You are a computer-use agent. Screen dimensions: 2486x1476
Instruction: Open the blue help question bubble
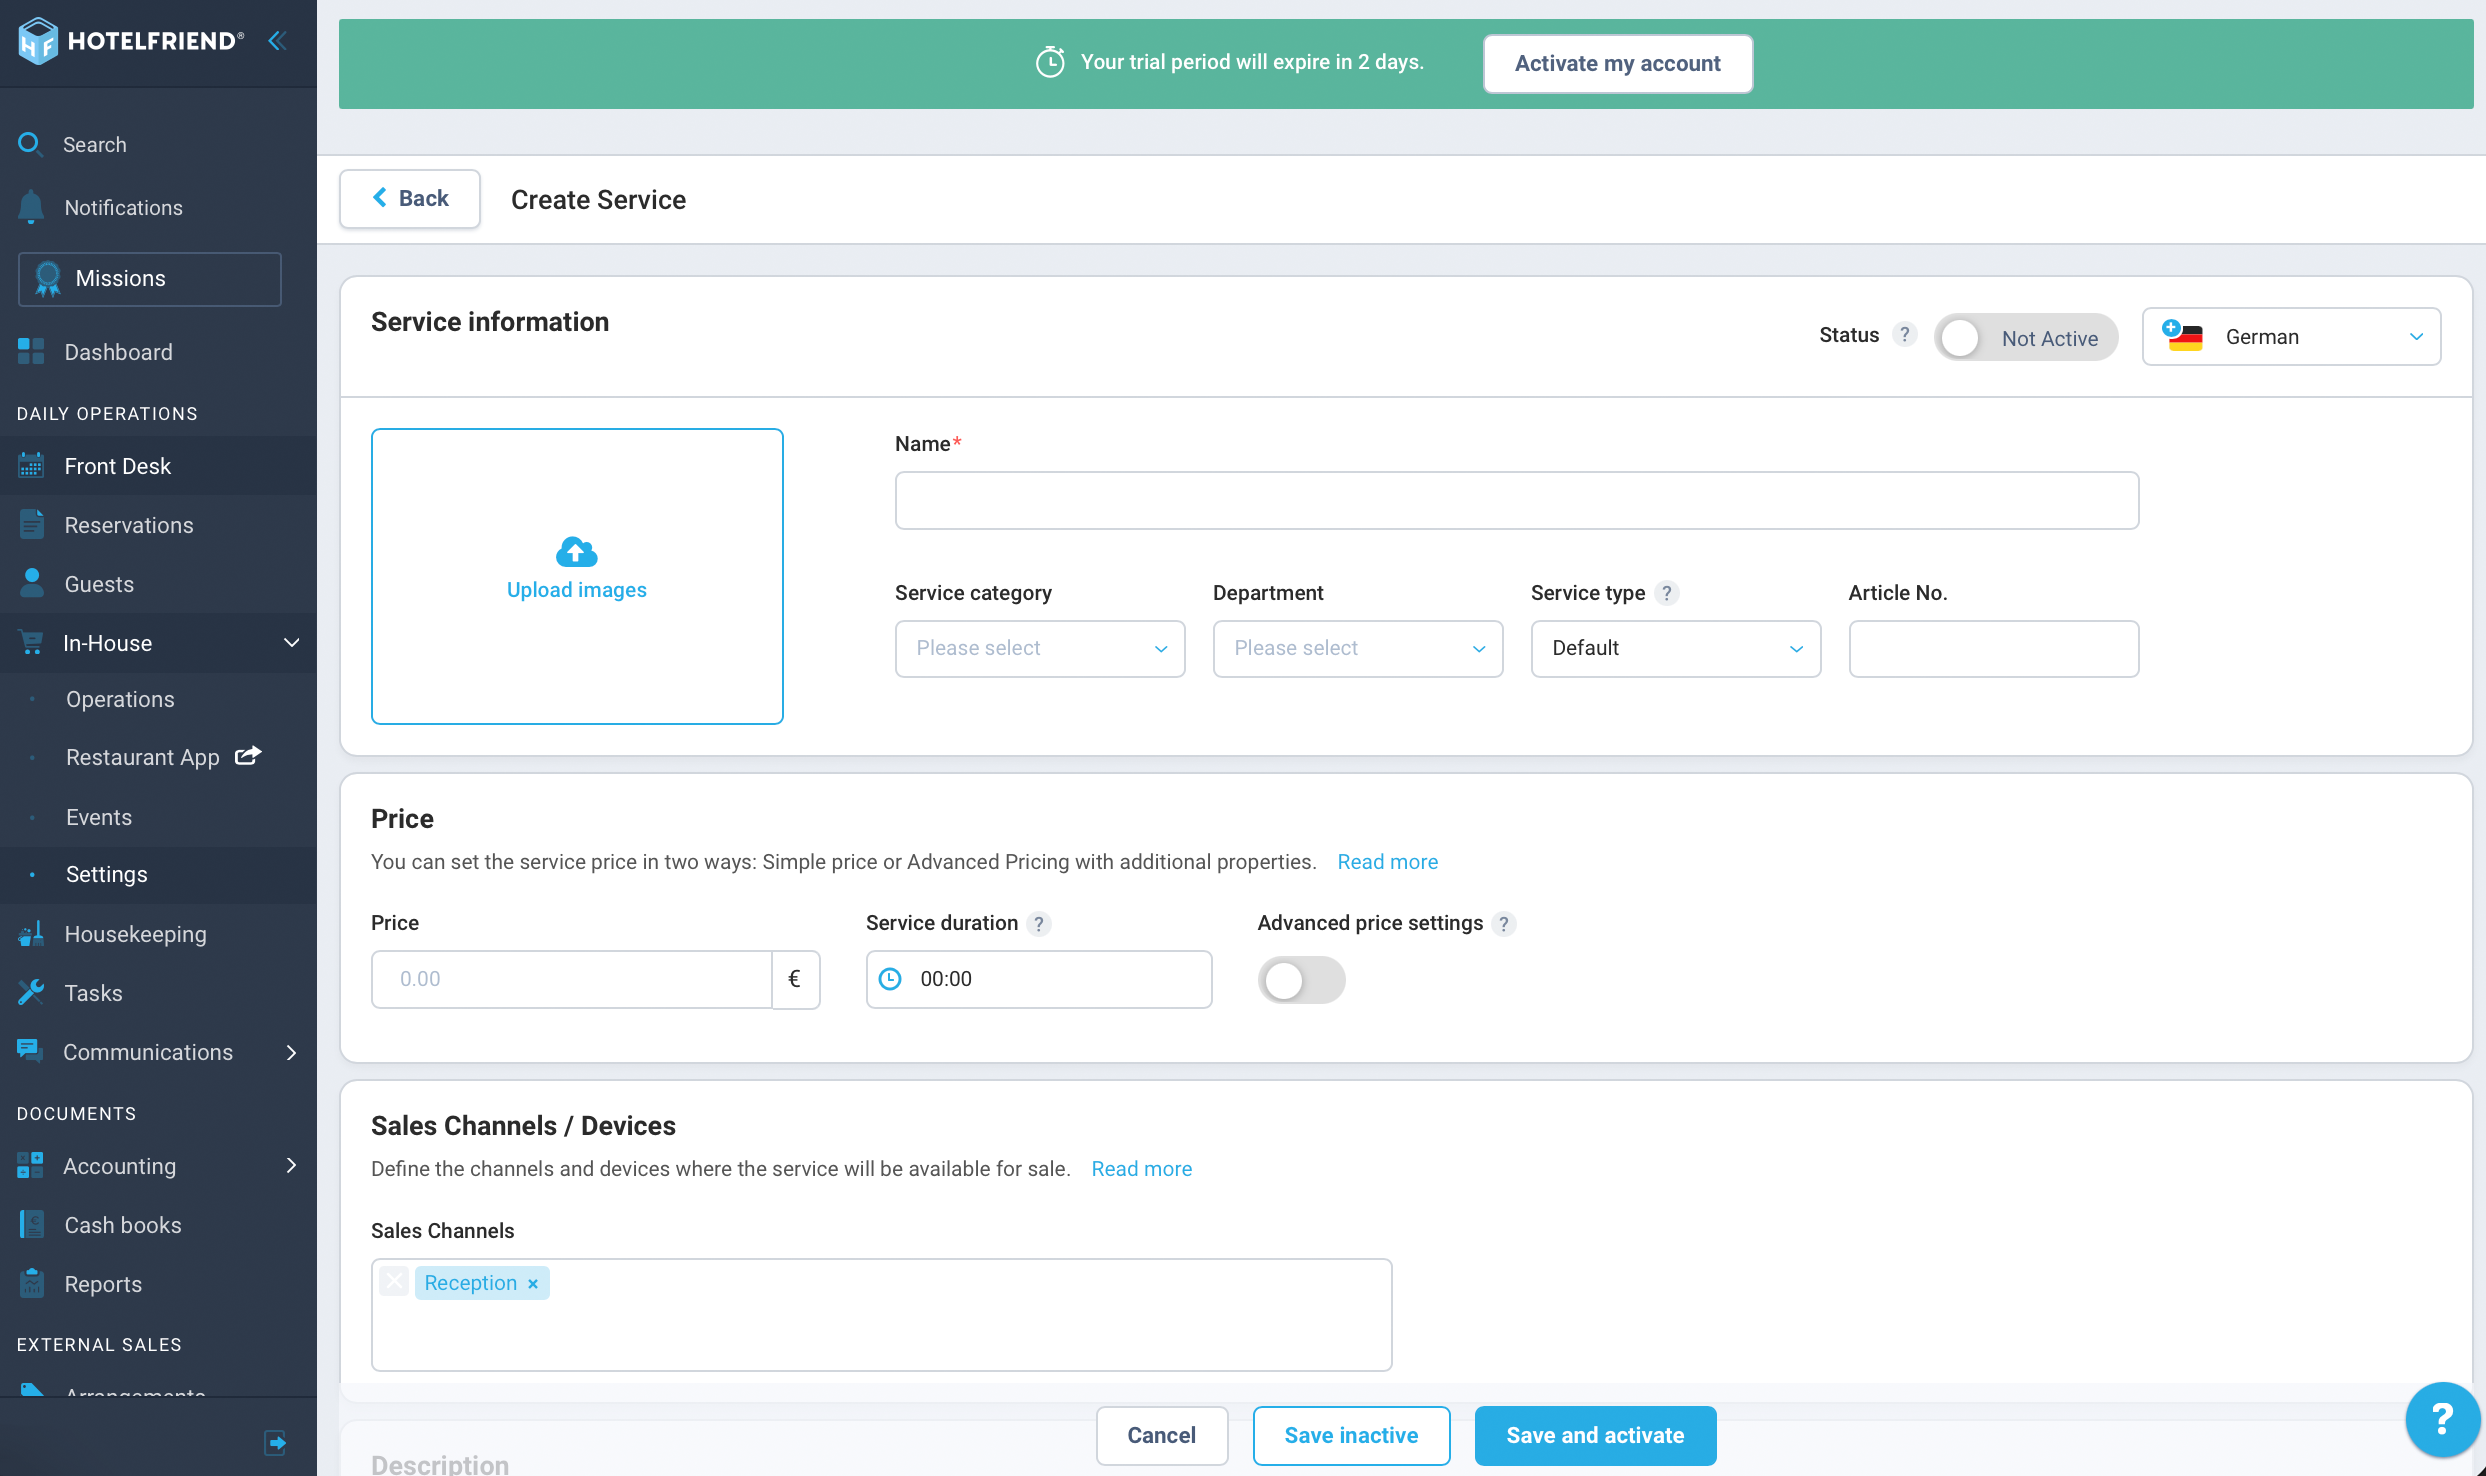[2441, 1419]
